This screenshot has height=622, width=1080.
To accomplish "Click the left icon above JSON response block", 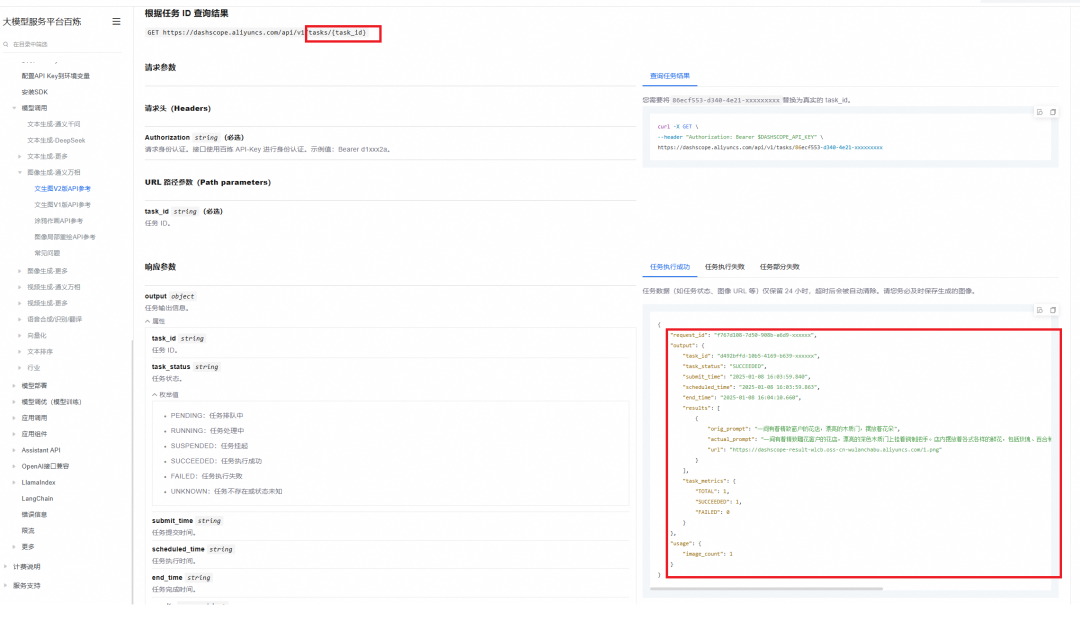I will 1040,310.
